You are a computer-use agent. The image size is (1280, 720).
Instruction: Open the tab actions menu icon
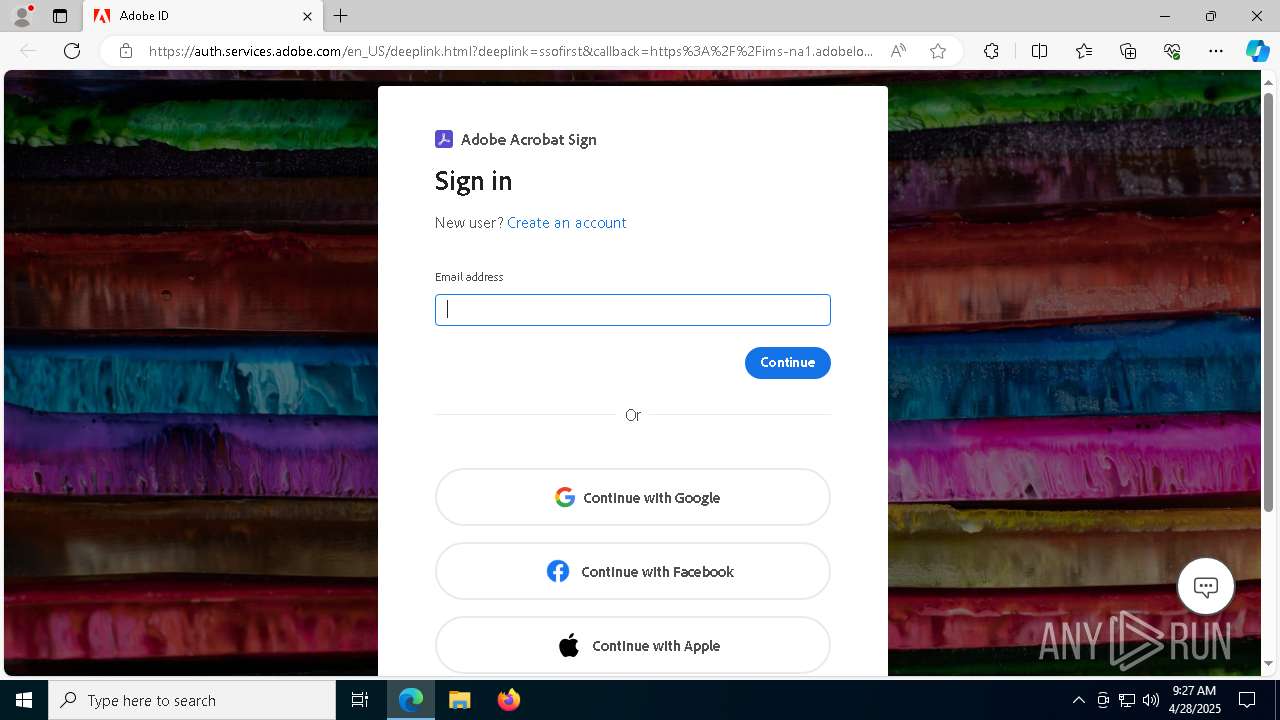click(x=60, y=16)
